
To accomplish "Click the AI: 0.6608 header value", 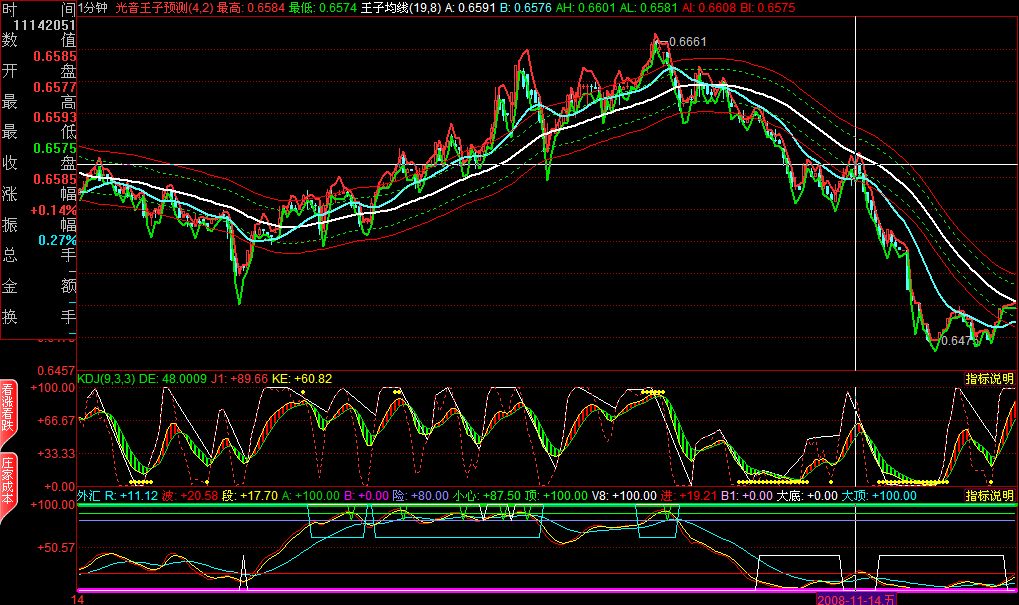I will (x=708, y=8).
